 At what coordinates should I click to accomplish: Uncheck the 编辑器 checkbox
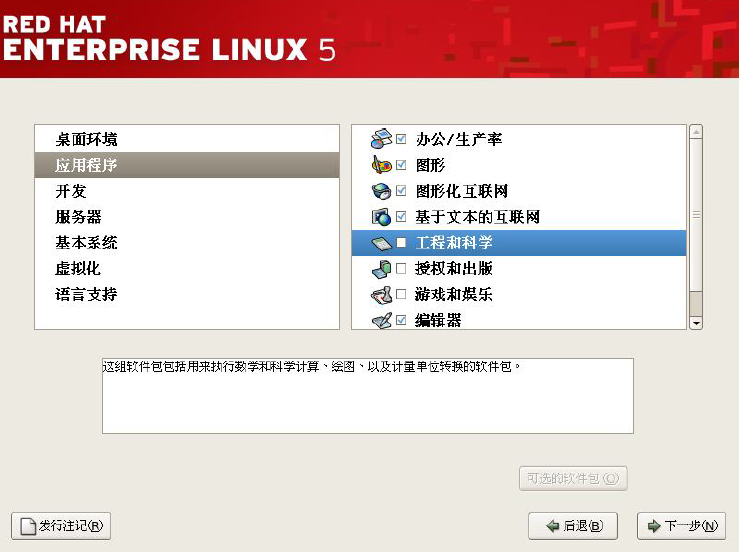(401, 320)
